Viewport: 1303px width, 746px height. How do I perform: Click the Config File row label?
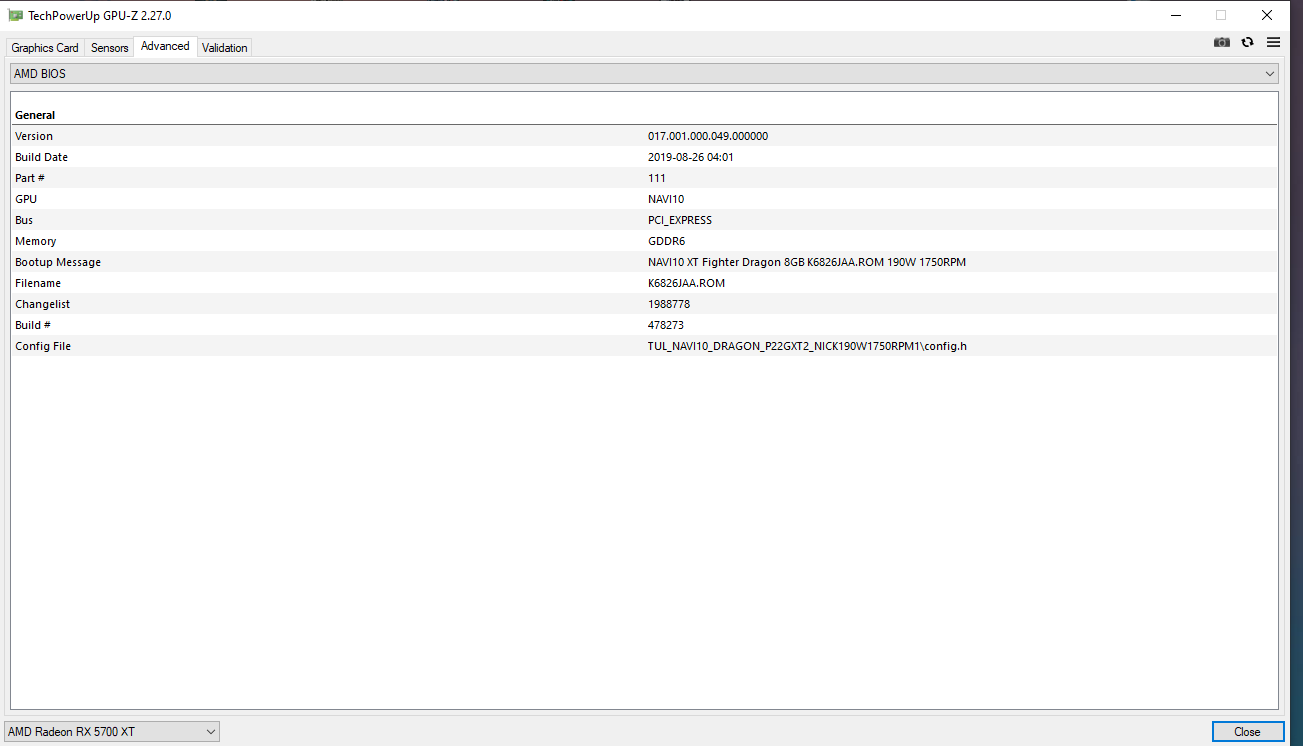pyautogui.click(x=43, y=346)
